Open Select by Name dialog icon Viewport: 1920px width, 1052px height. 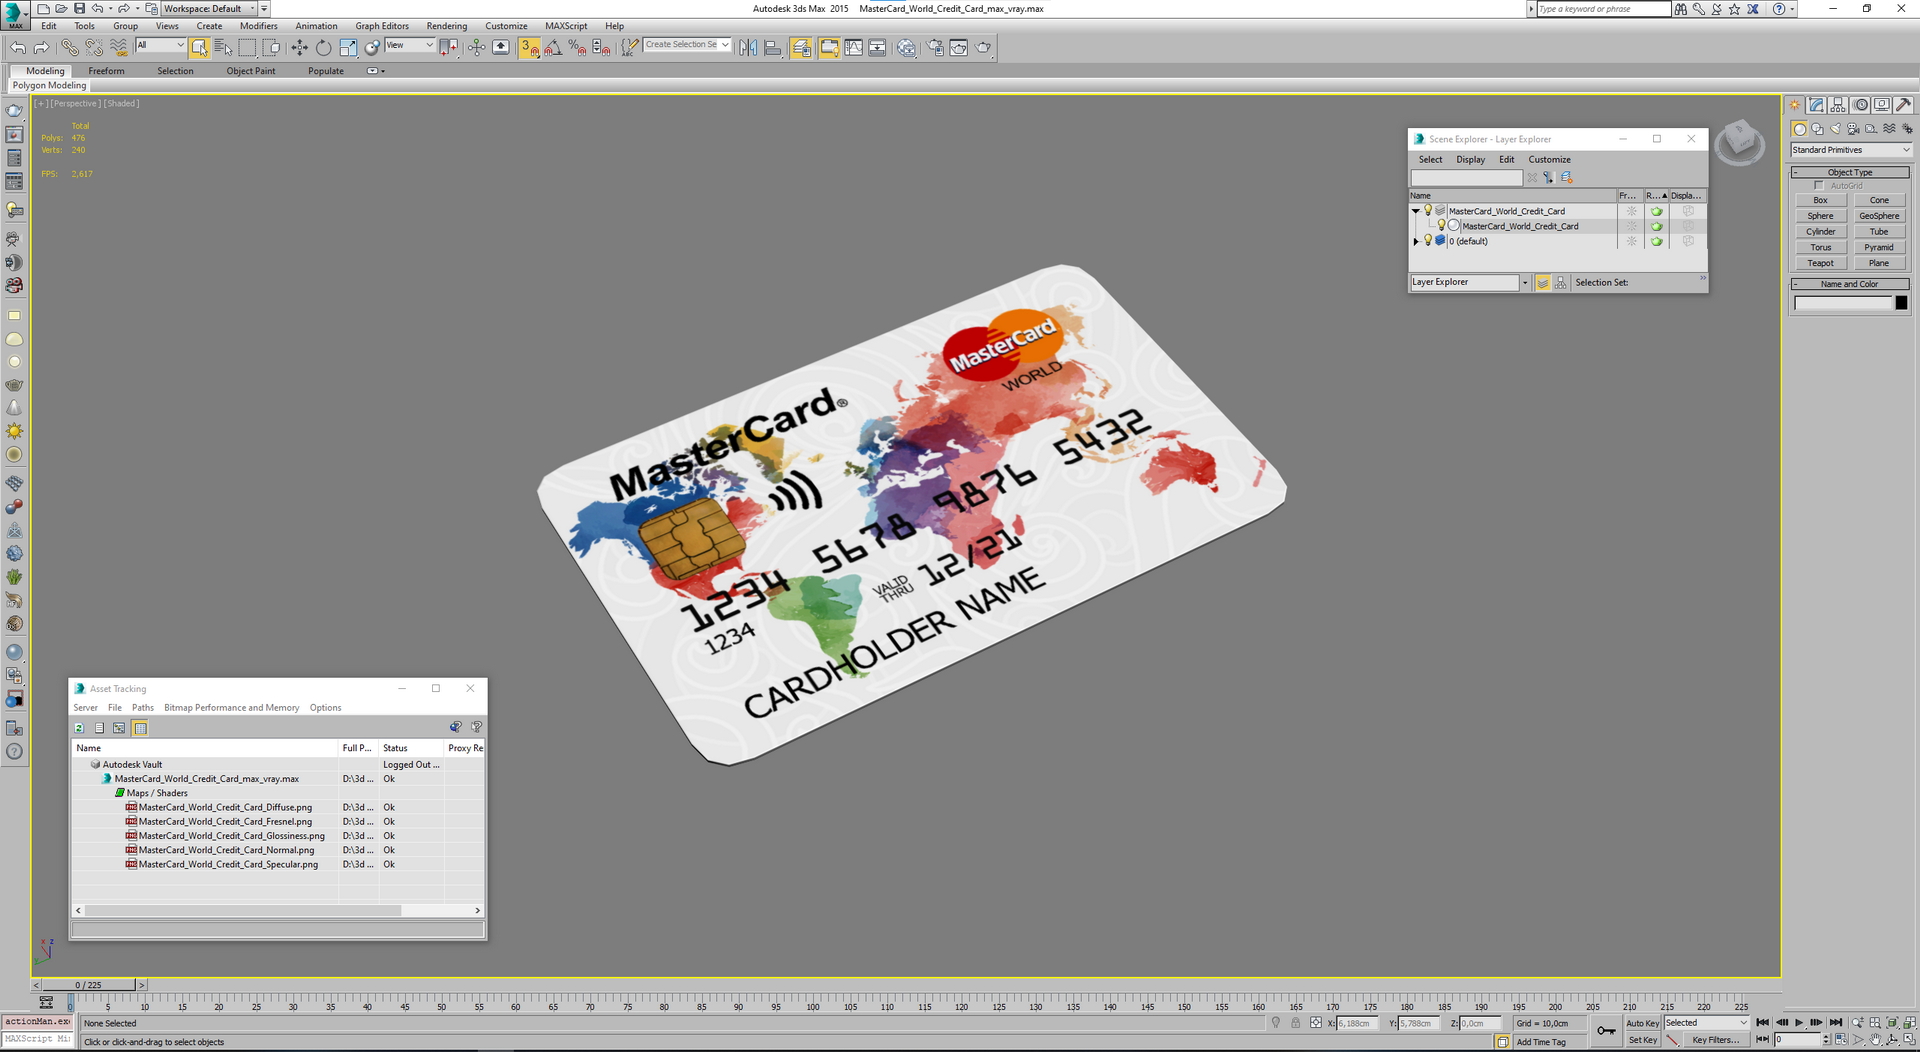[x=222, y=47]
